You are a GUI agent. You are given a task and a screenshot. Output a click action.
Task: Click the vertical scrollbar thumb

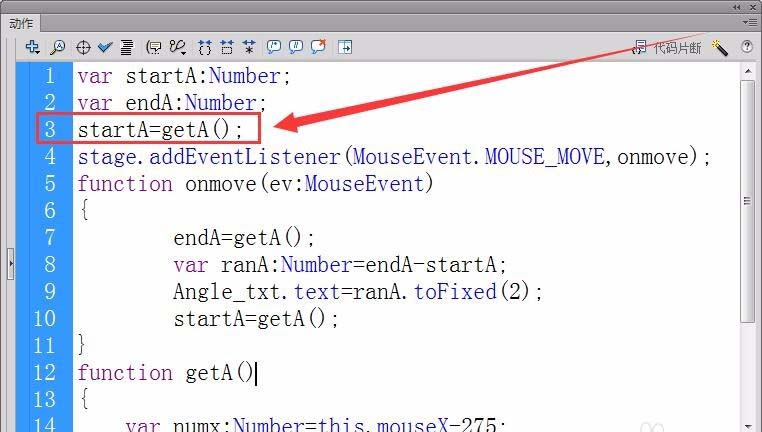coord(747,201)
